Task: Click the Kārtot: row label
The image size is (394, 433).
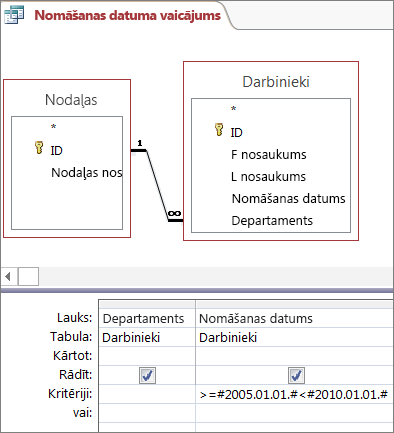Action: coord(72,356)
